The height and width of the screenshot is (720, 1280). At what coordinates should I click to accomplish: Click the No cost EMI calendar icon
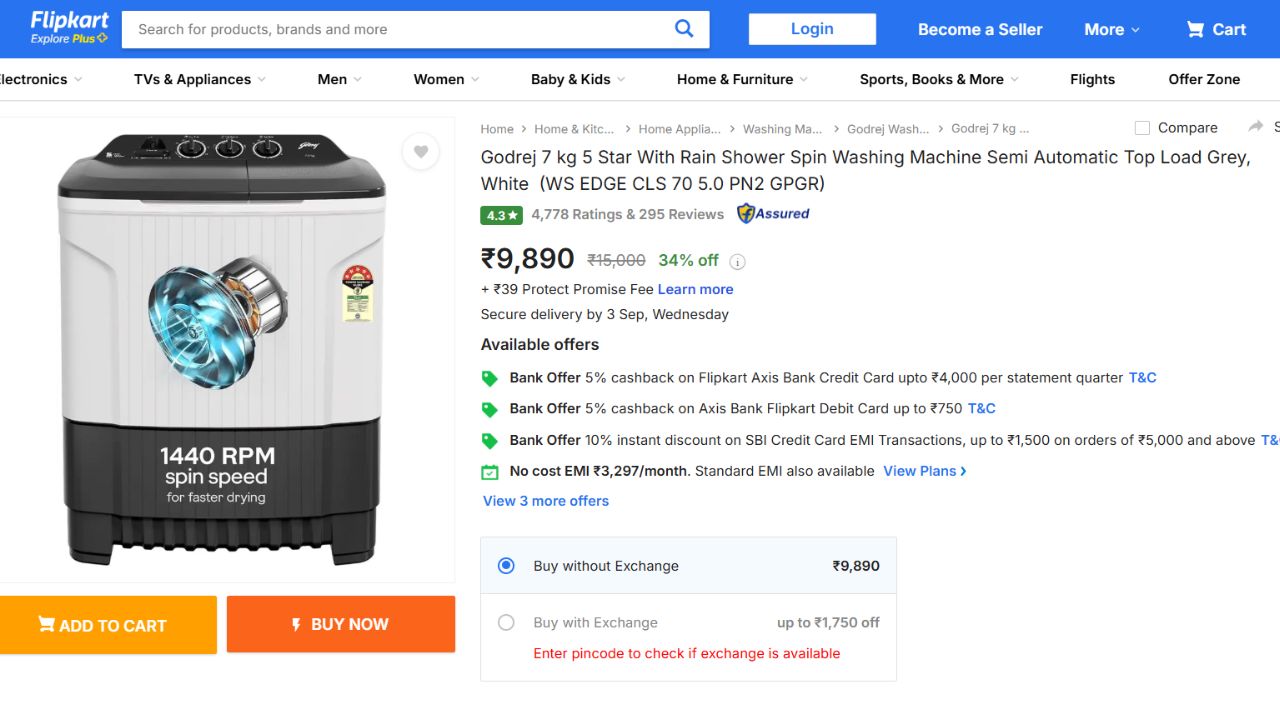pyautogui.click(x=490, y=472)
